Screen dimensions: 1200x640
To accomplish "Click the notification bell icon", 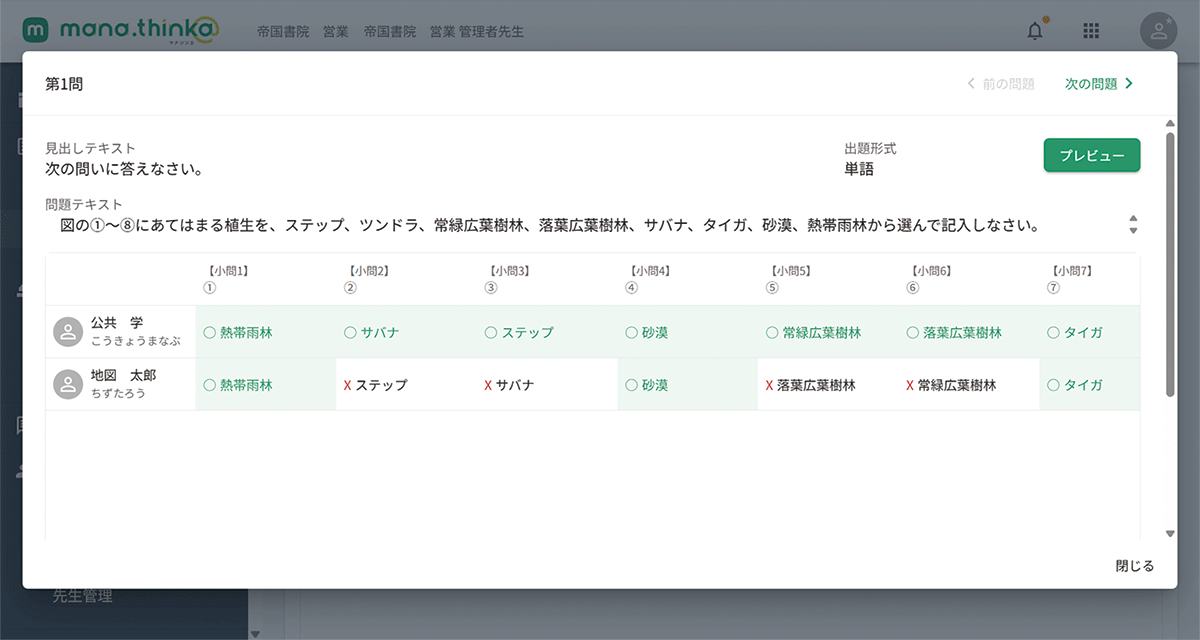I will pyautogui.click(x=1035, y=31).
